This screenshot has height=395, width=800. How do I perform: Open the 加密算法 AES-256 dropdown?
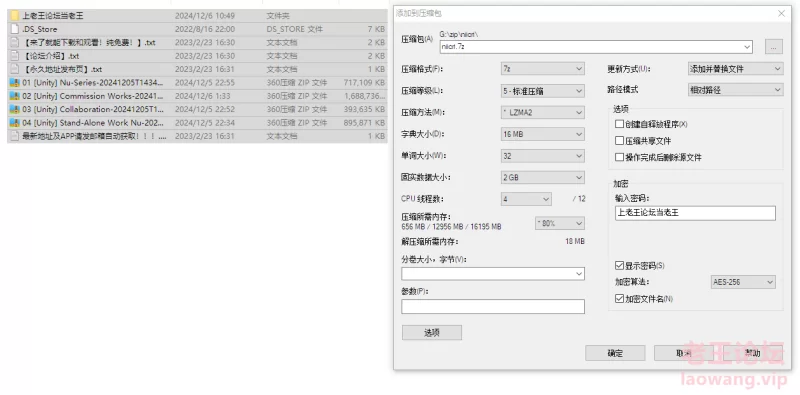pyautogui.click(x=743, y=282)
